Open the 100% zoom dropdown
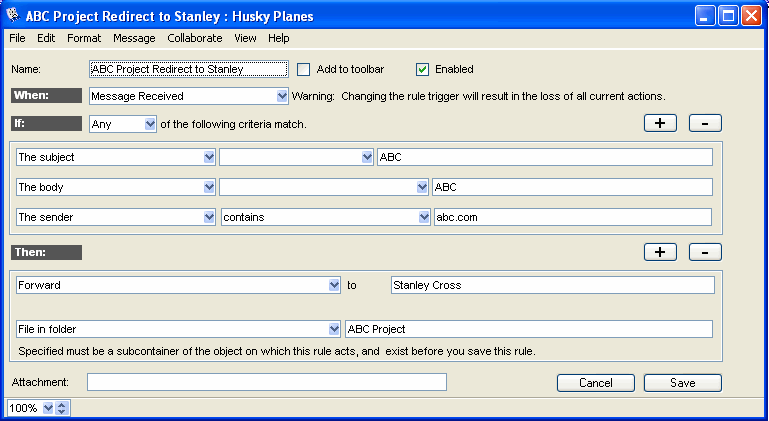This screenshot has height=421, width=769. click(x=48, y=408)
